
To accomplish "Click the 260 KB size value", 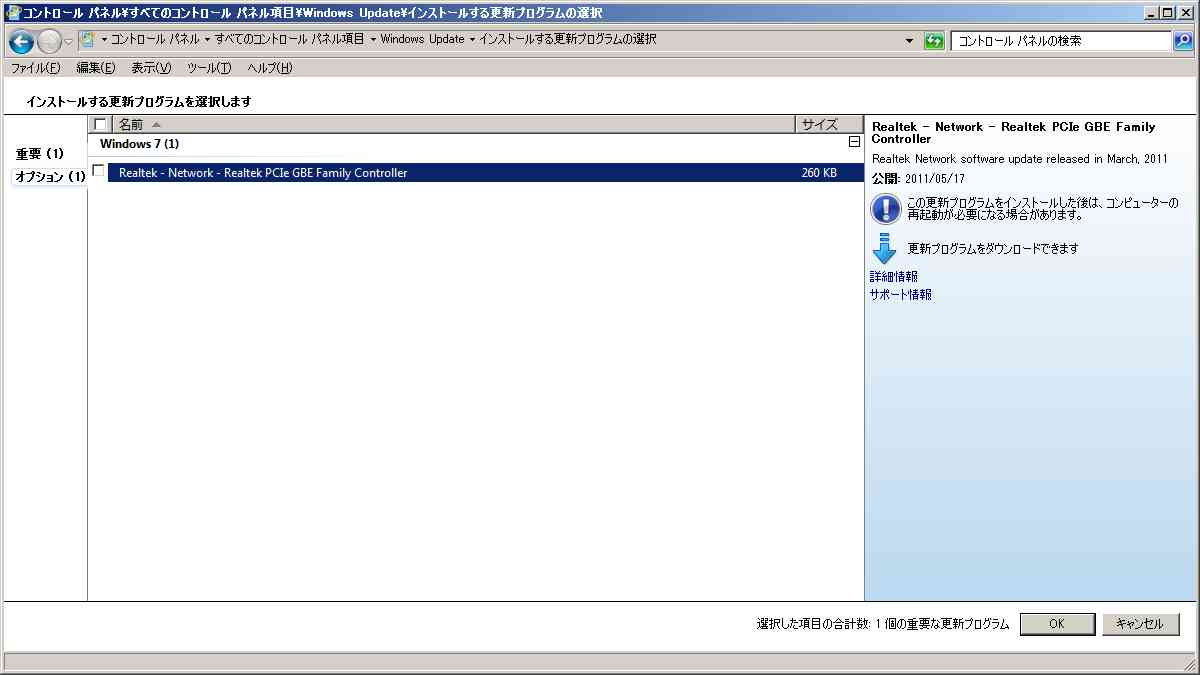I will [819, 173].
